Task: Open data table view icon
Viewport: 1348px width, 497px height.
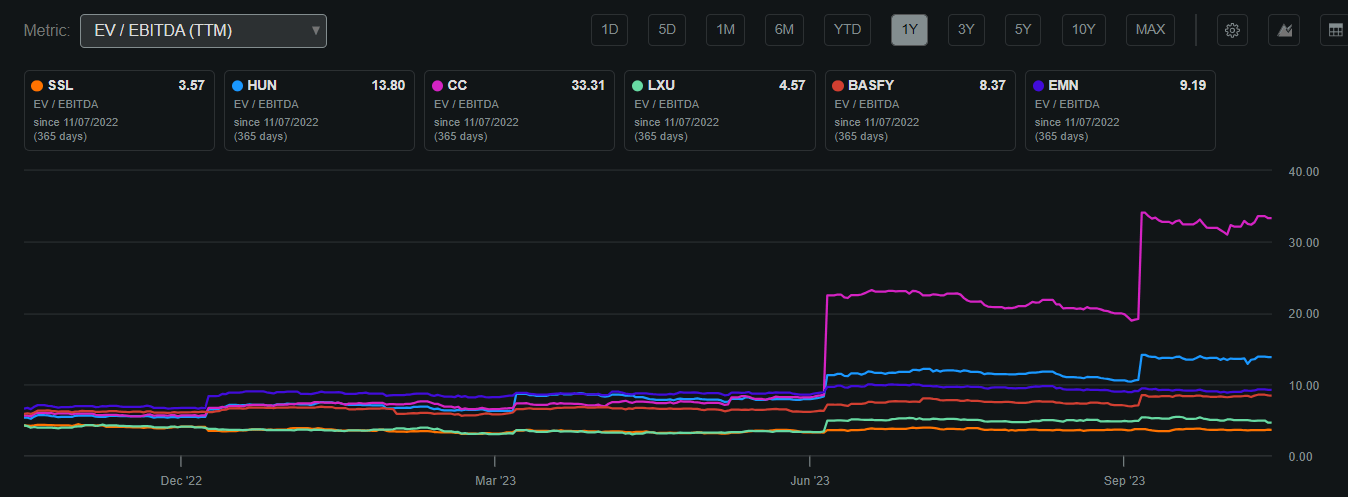Action: (1334, 30)
